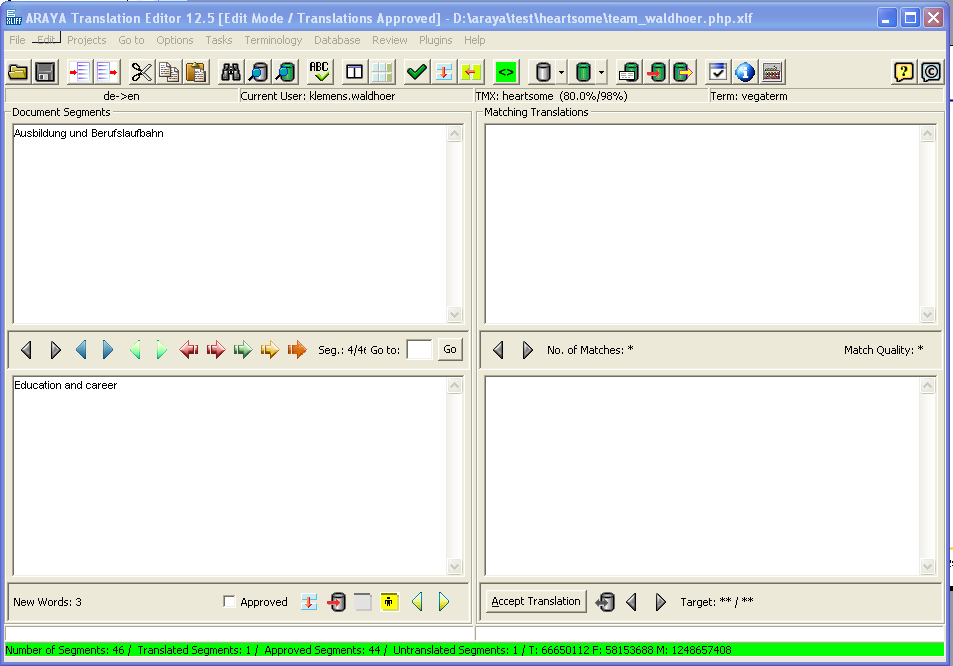Click the green checkmark approve icon
953x666 pixels.
click(x=416, y=72)
